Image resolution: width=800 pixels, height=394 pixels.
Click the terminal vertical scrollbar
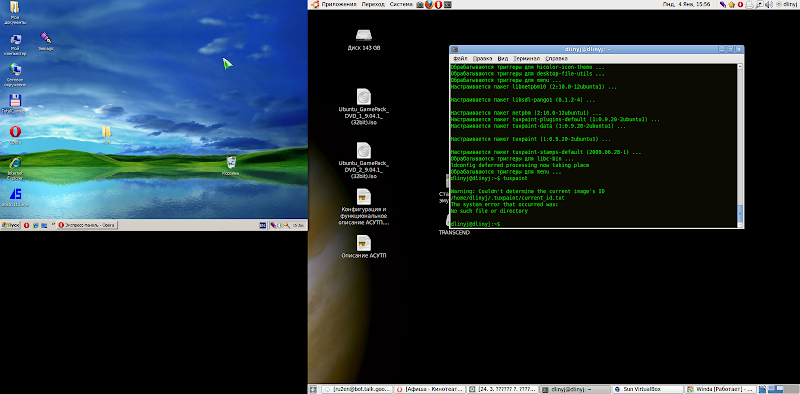(x=740, y=144)
